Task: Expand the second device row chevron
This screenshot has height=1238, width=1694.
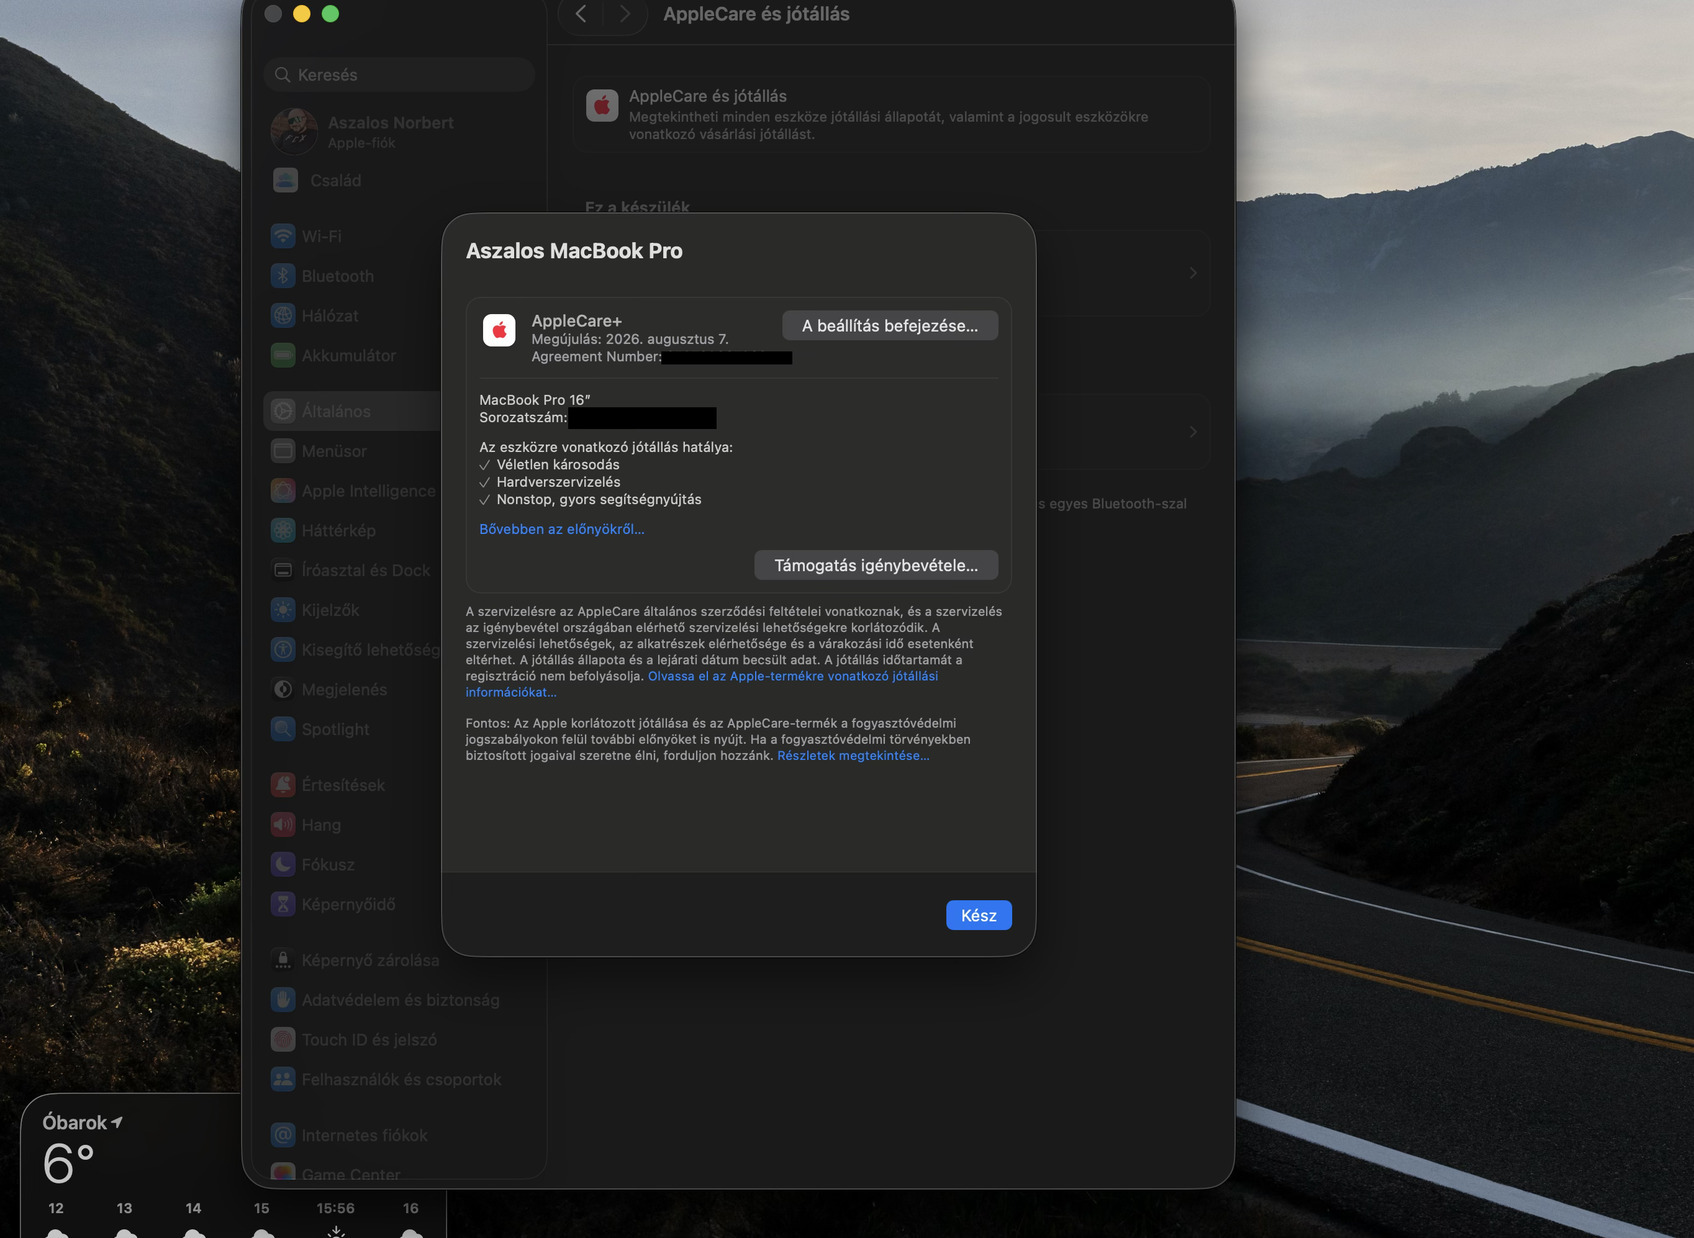Action: (x=1193, y=432)
